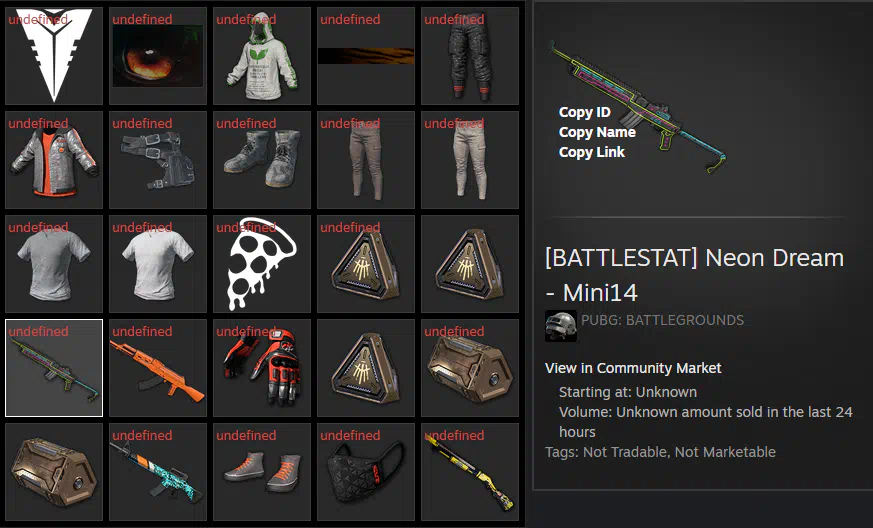873x528 pixels.
Task: Pick the red and black gloves item
Action: coord(262,368)
